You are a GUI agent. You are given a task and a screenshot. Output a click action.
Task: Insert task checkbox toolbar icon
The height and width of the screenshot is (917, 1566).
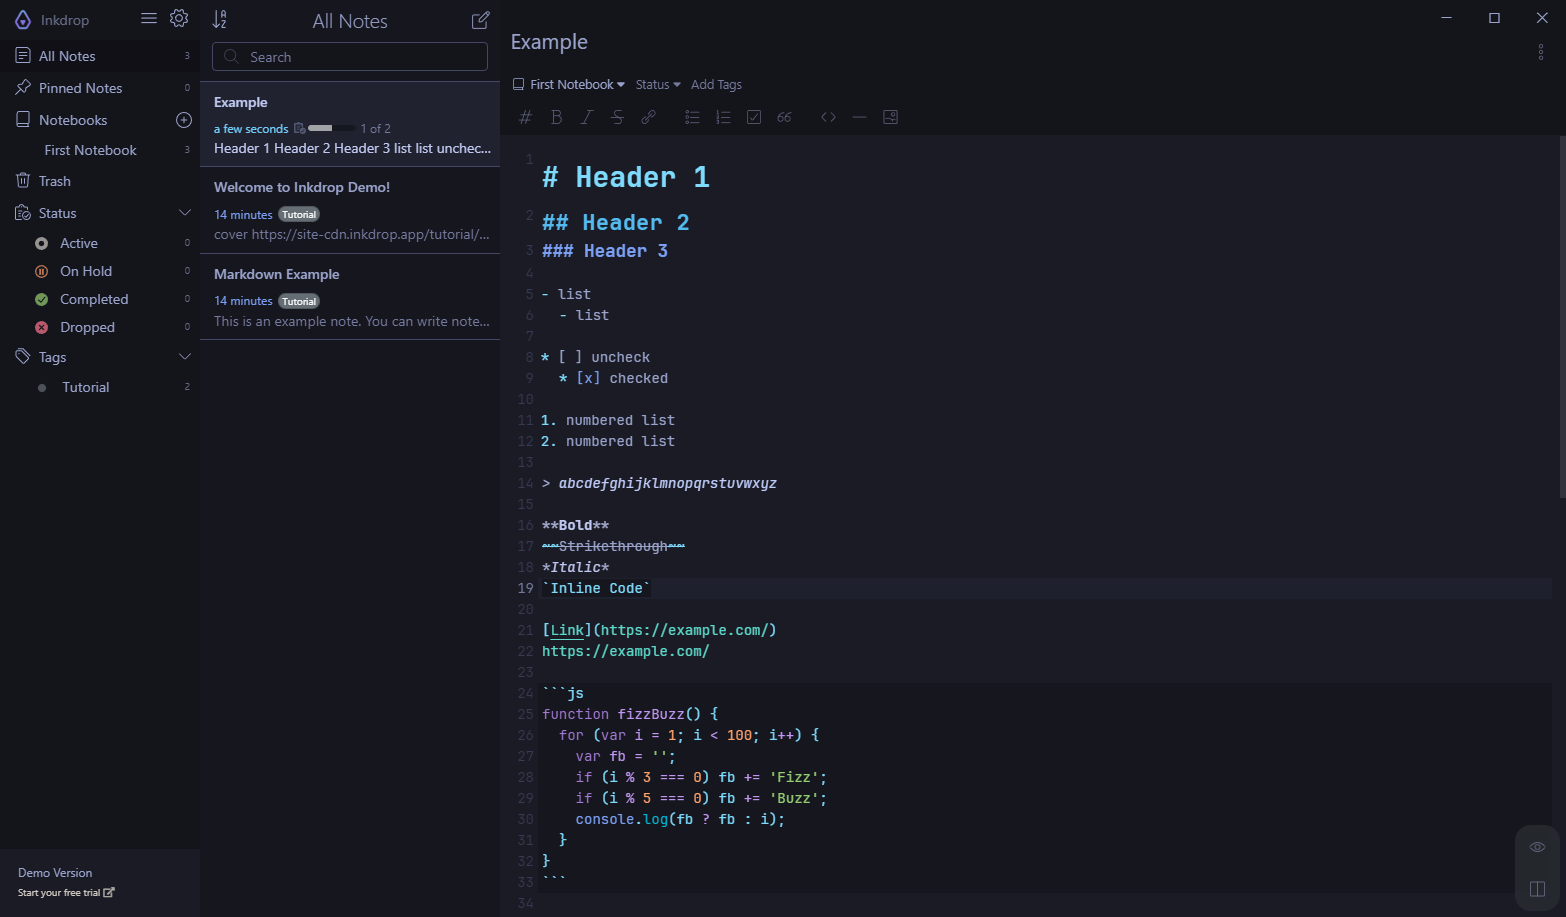754,117
